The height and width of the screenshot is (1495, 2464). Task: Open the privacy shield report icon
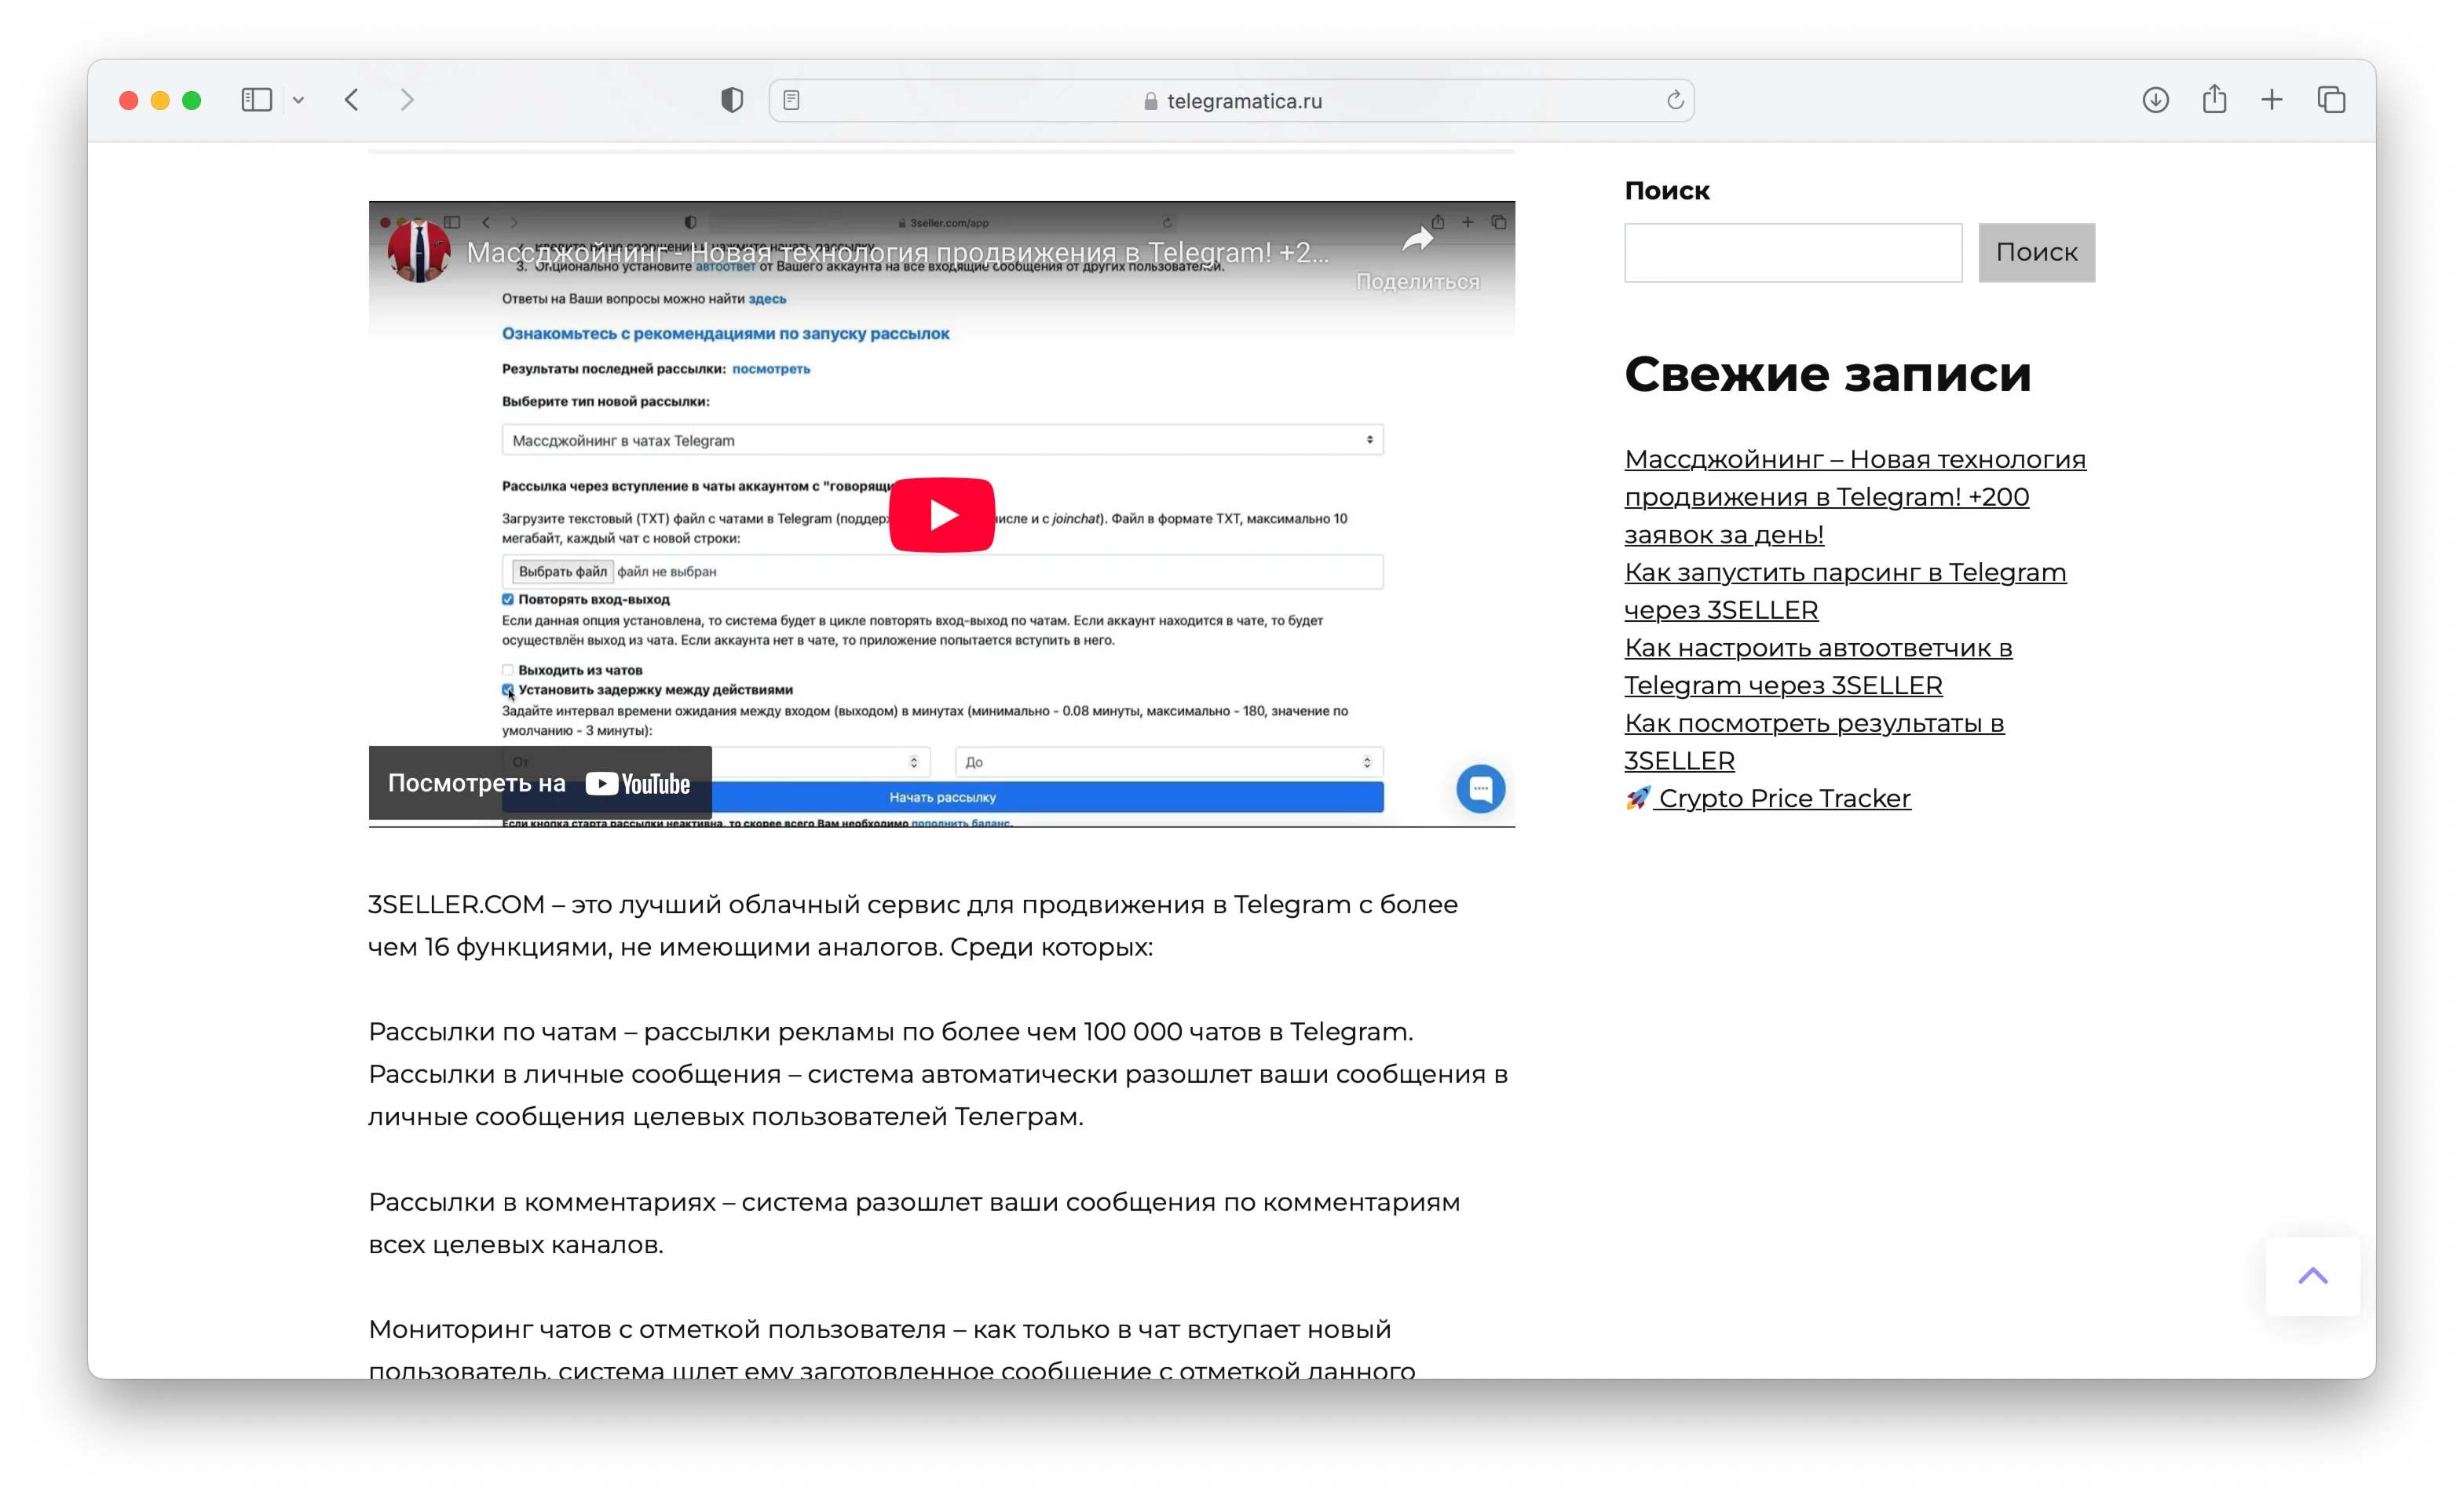pos(732,100)
